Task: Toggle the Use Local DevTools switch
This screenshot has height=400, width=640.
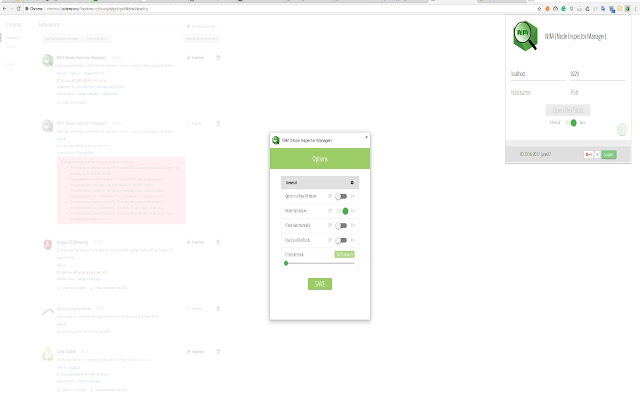Action: 341,240
